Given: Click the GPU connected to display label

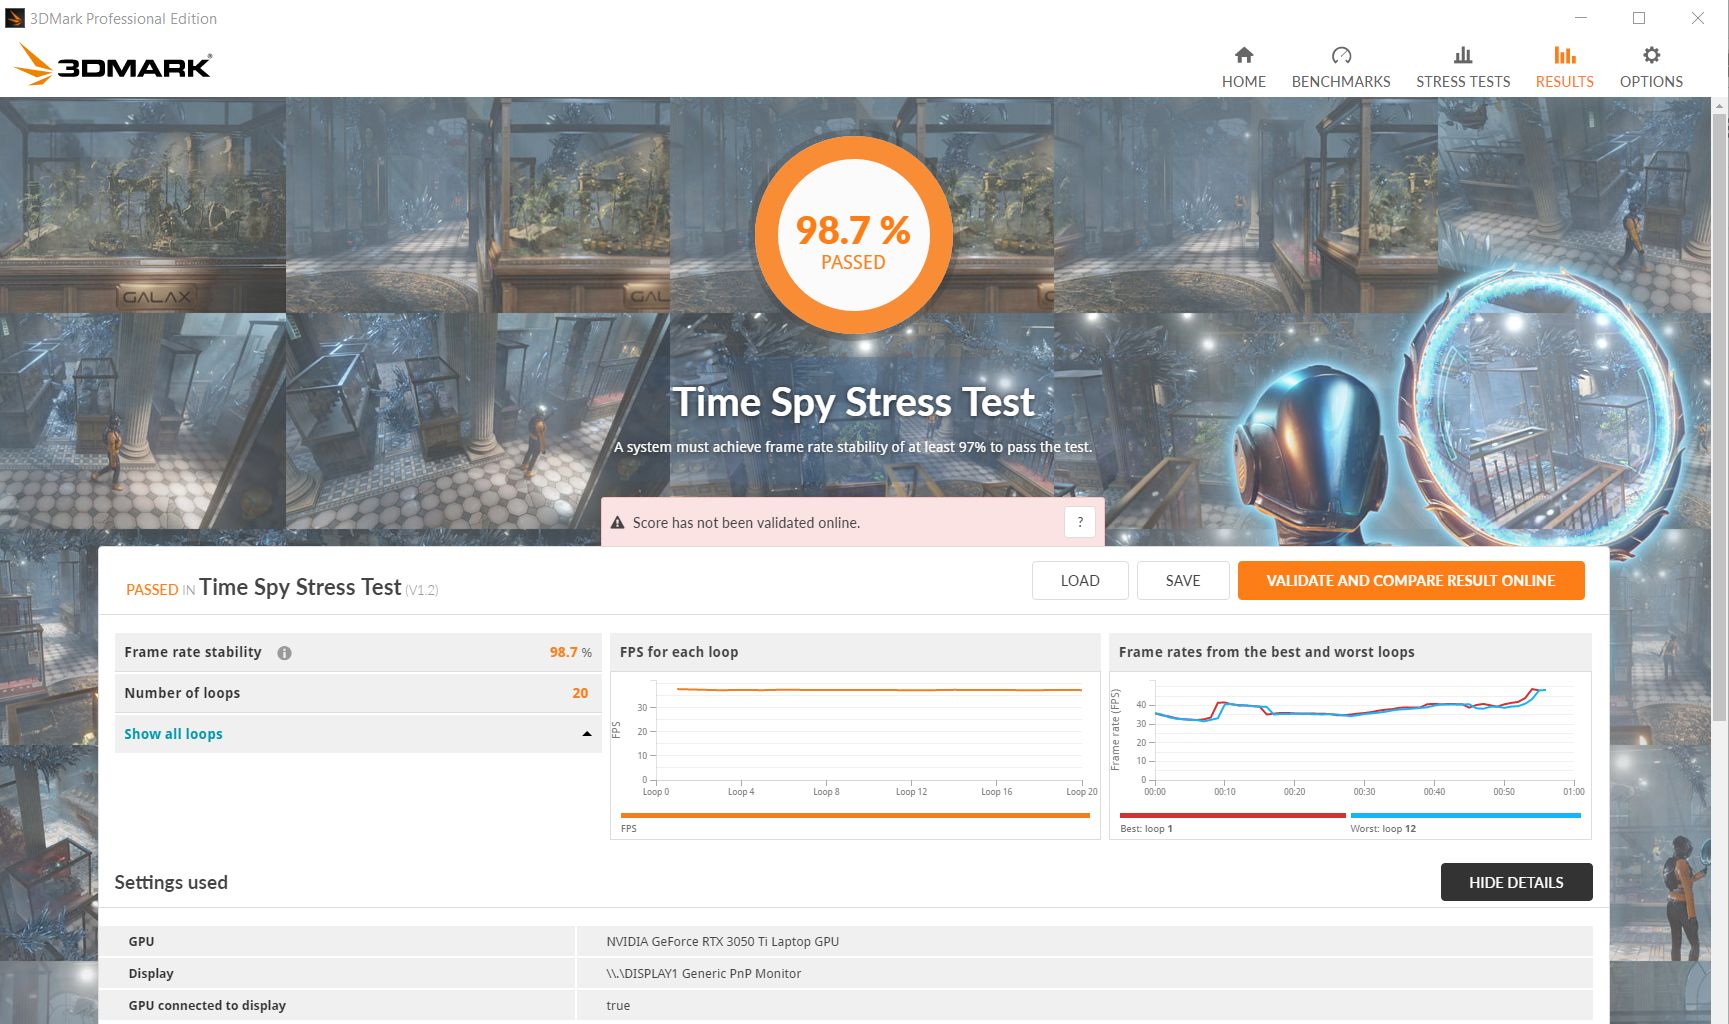Looking at the screenshot, I should [x=207, y=1005].
